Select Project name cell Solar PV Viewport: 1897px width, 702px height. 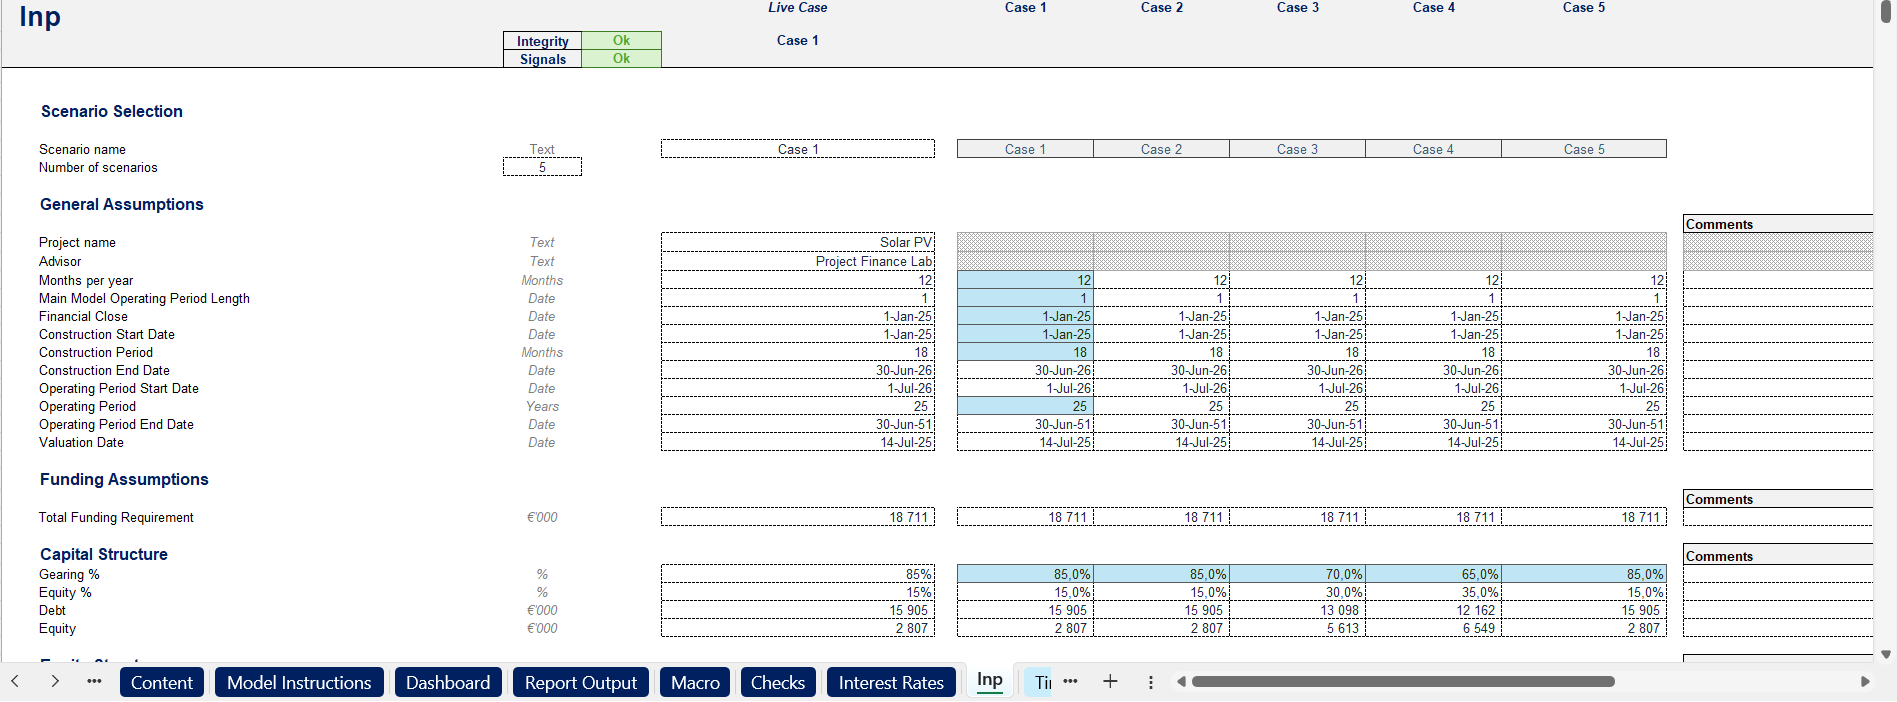[x=798, y=242]
